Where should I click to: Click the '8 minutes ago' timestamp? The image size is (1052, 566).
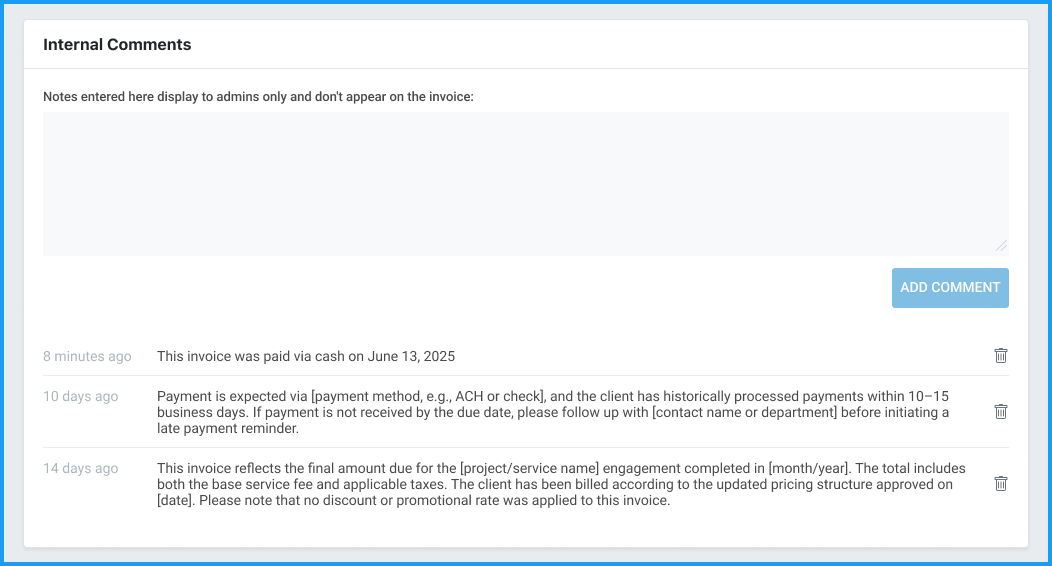(x=87, y=356)
